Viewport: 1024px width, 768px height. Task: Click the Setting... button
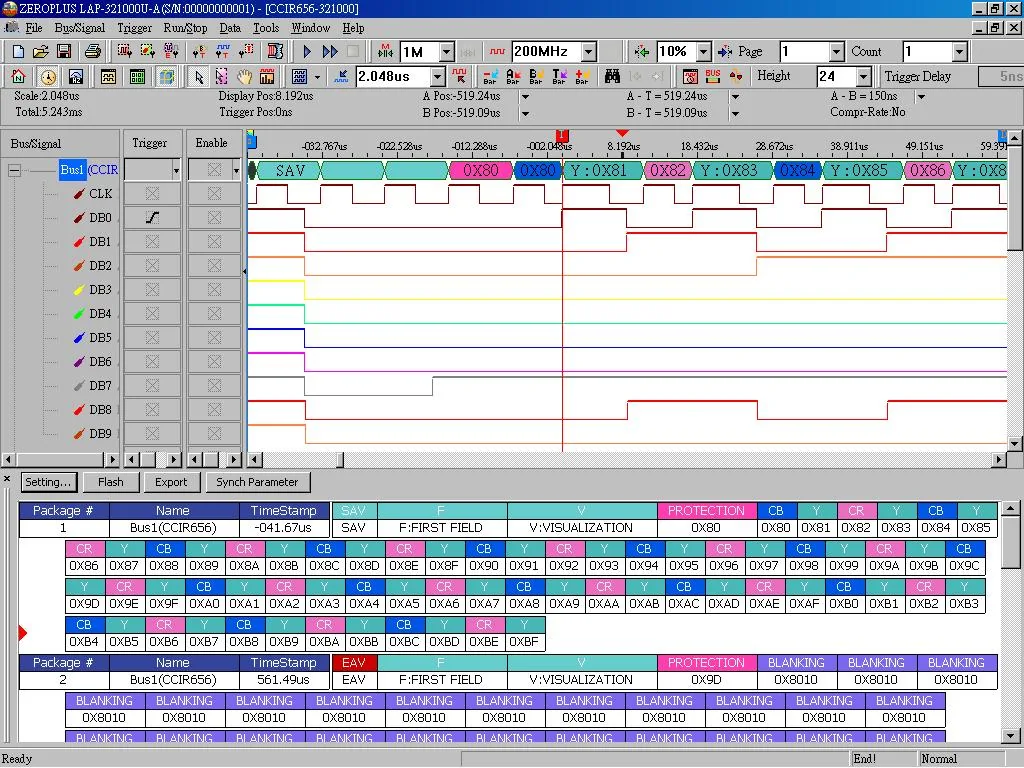48,482
